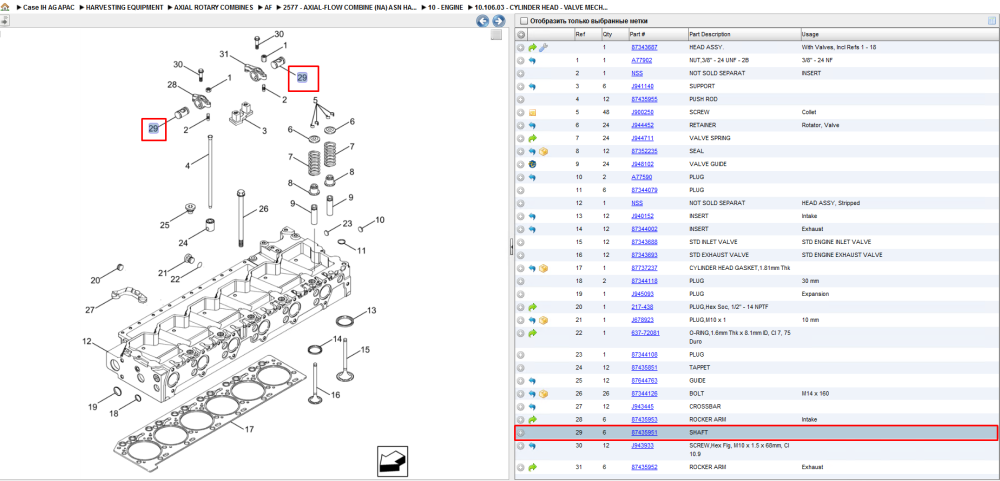This screenshot has height=481, width=1000.
Task: Click the package icon on SEAL row
Action: click(543, 151)
